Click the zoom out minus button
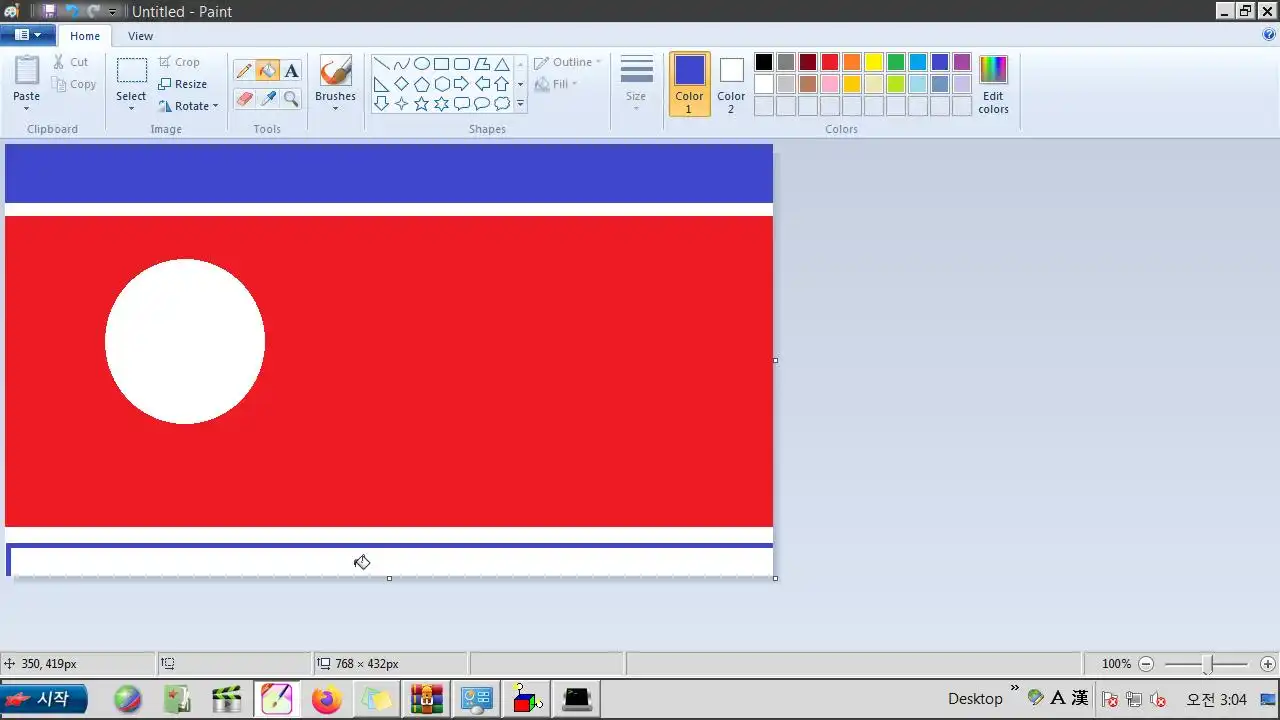This screenshot has height=720, width=1280. click(1147, 664)
